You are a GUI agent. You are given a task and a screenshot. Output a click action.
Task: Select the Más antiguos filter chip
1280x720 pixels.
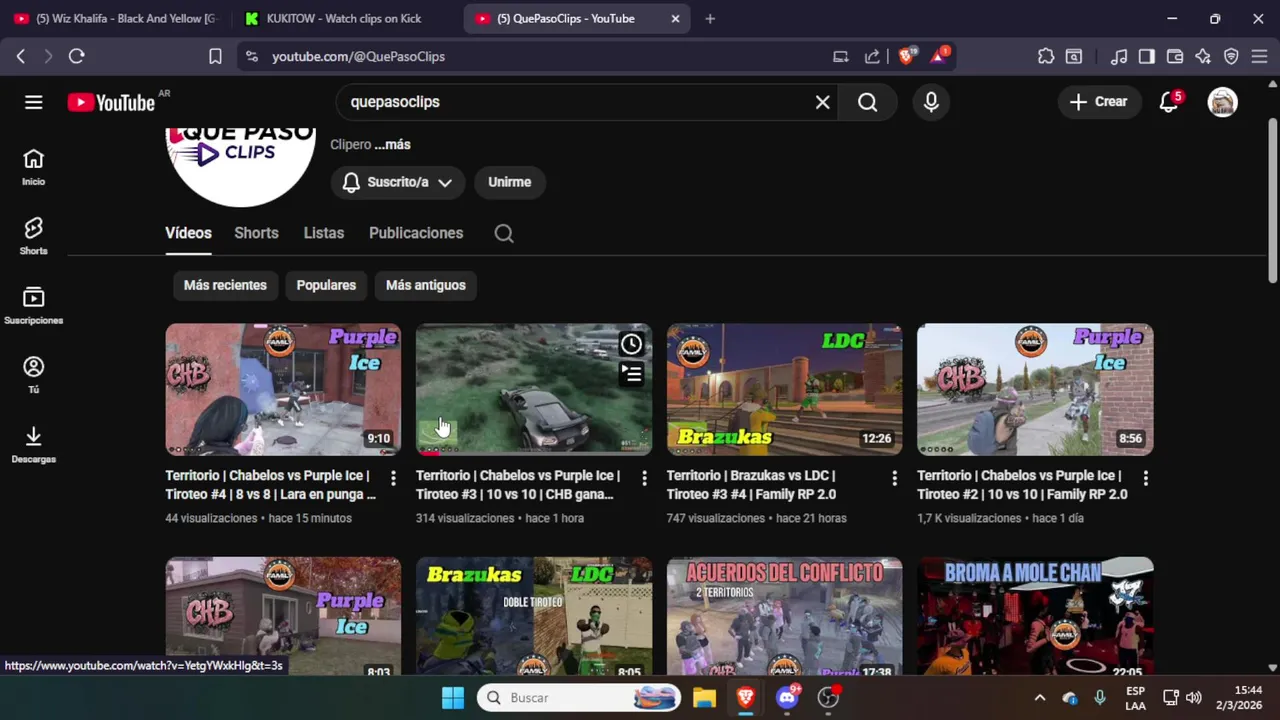(426, 285)
